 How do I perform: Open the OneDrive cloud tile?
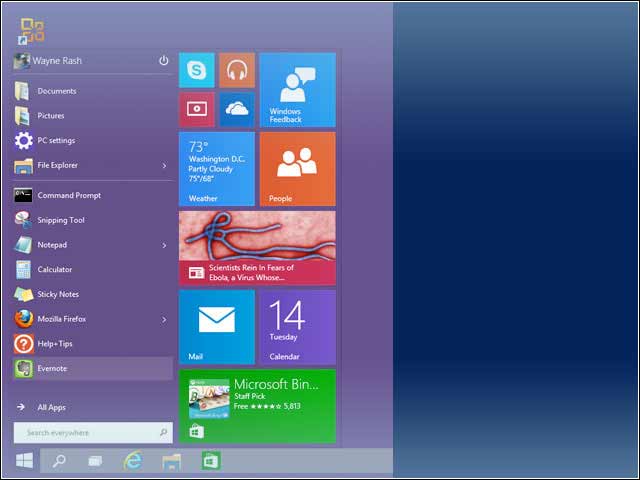pyautogui.click(x=237, y=109)
